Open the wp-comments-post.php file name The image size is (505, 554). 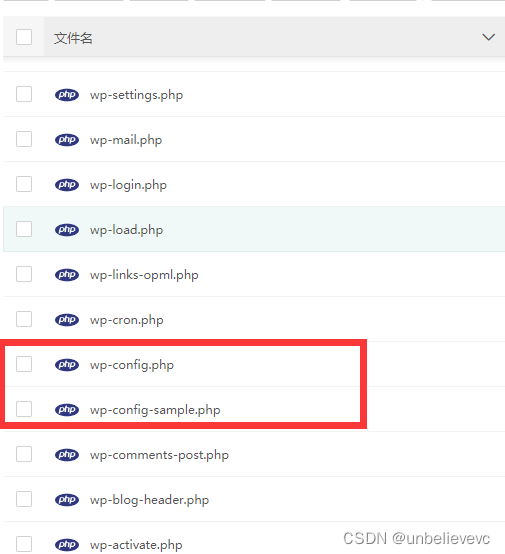(x=159, y=455)
